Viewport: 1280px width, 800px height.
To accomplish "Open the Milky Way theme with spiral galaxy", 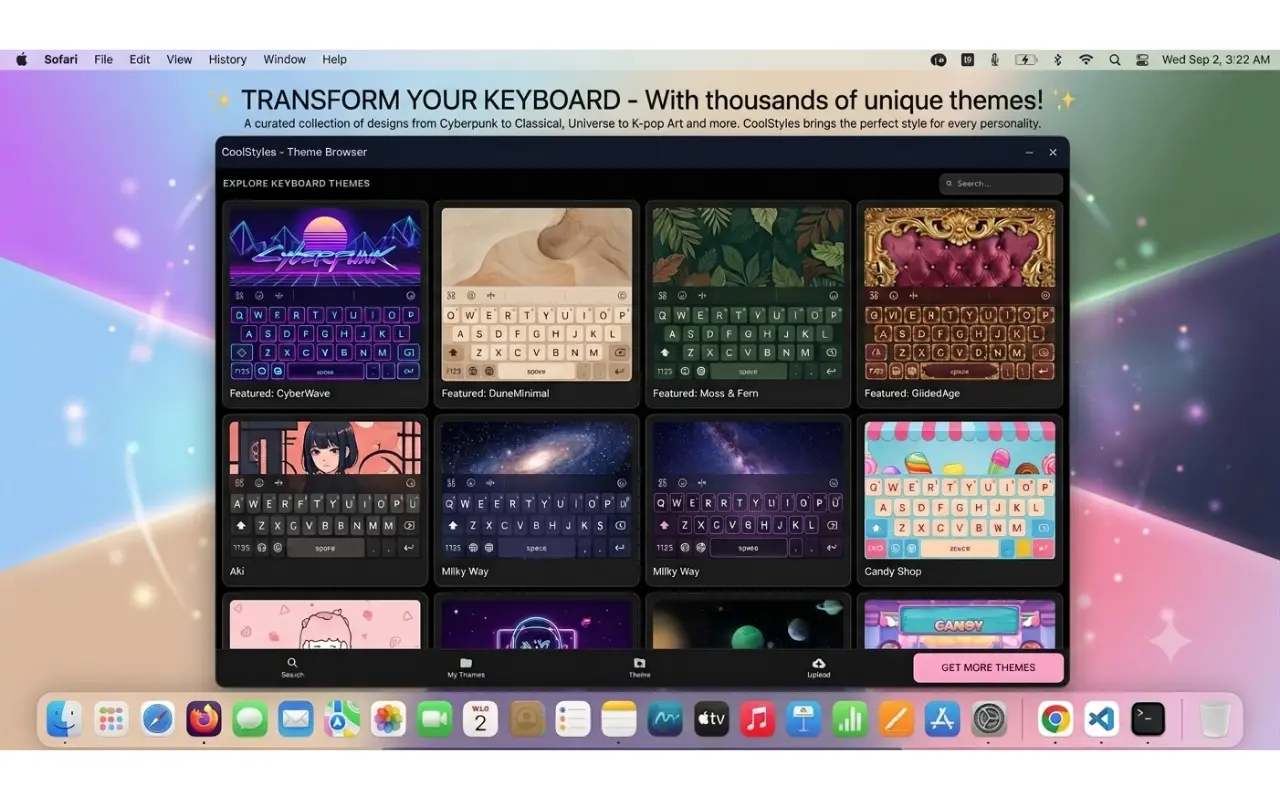I will (537, 500).
